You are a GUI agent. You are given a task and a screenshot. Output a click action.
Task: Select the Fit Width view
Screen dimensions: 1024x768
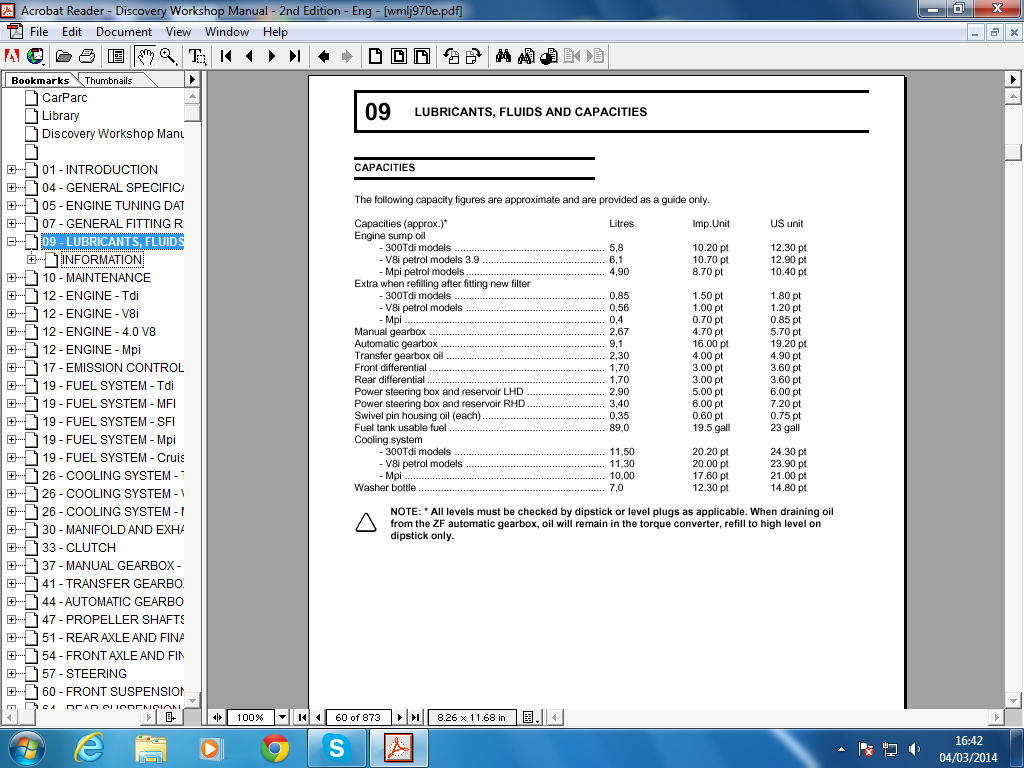click(422, 56)
